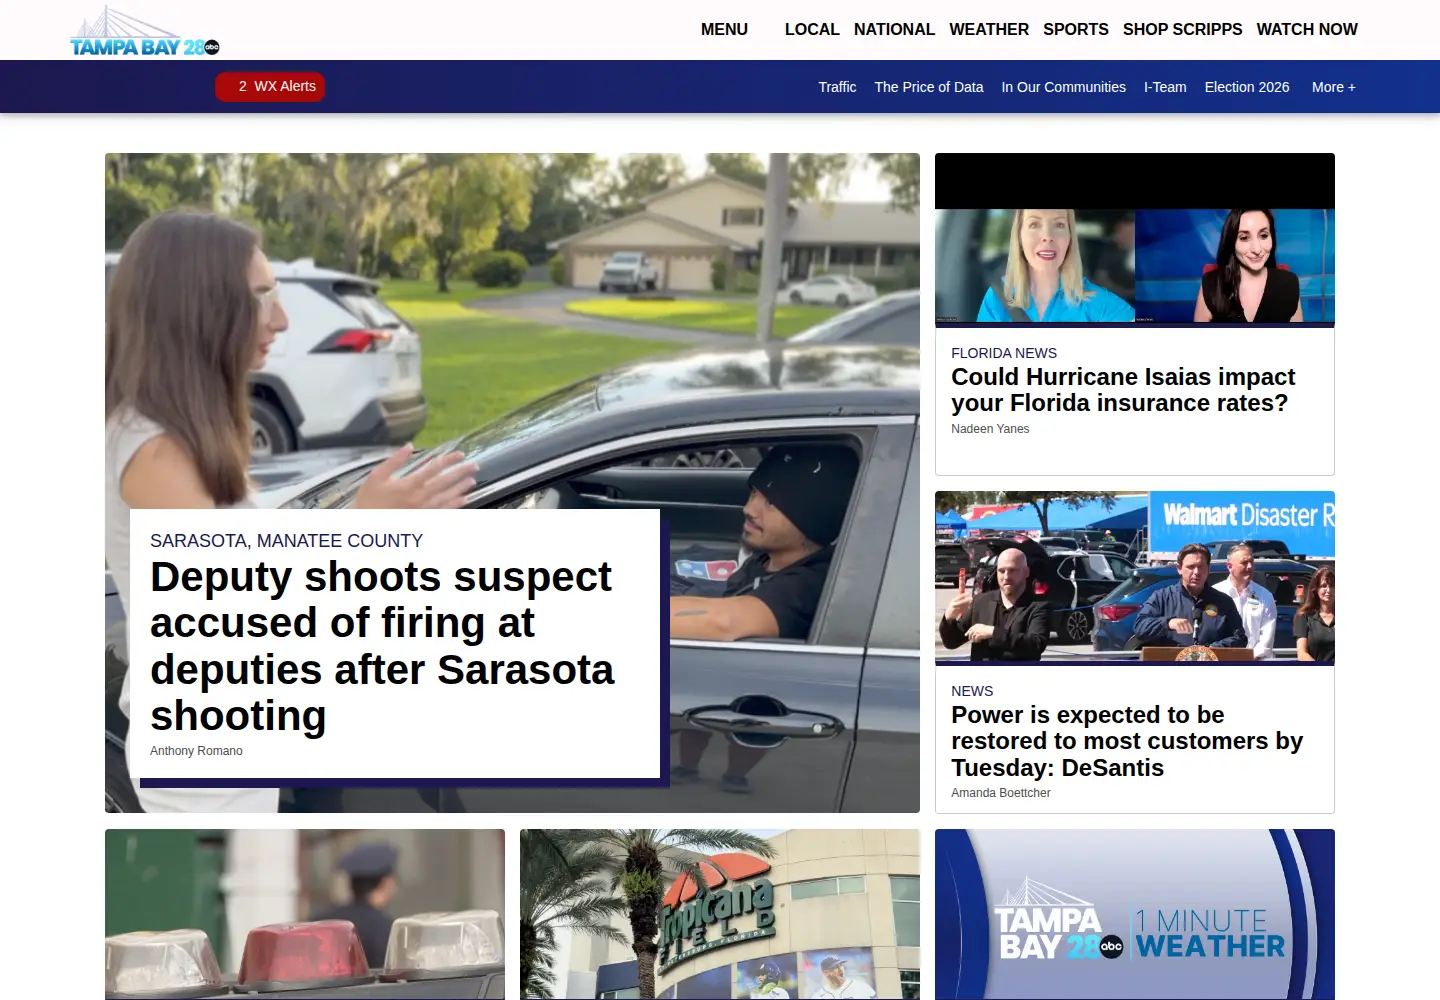Go to the Traffic page
Viewport: 1440px width, 1000px height.
pos(837,87)
